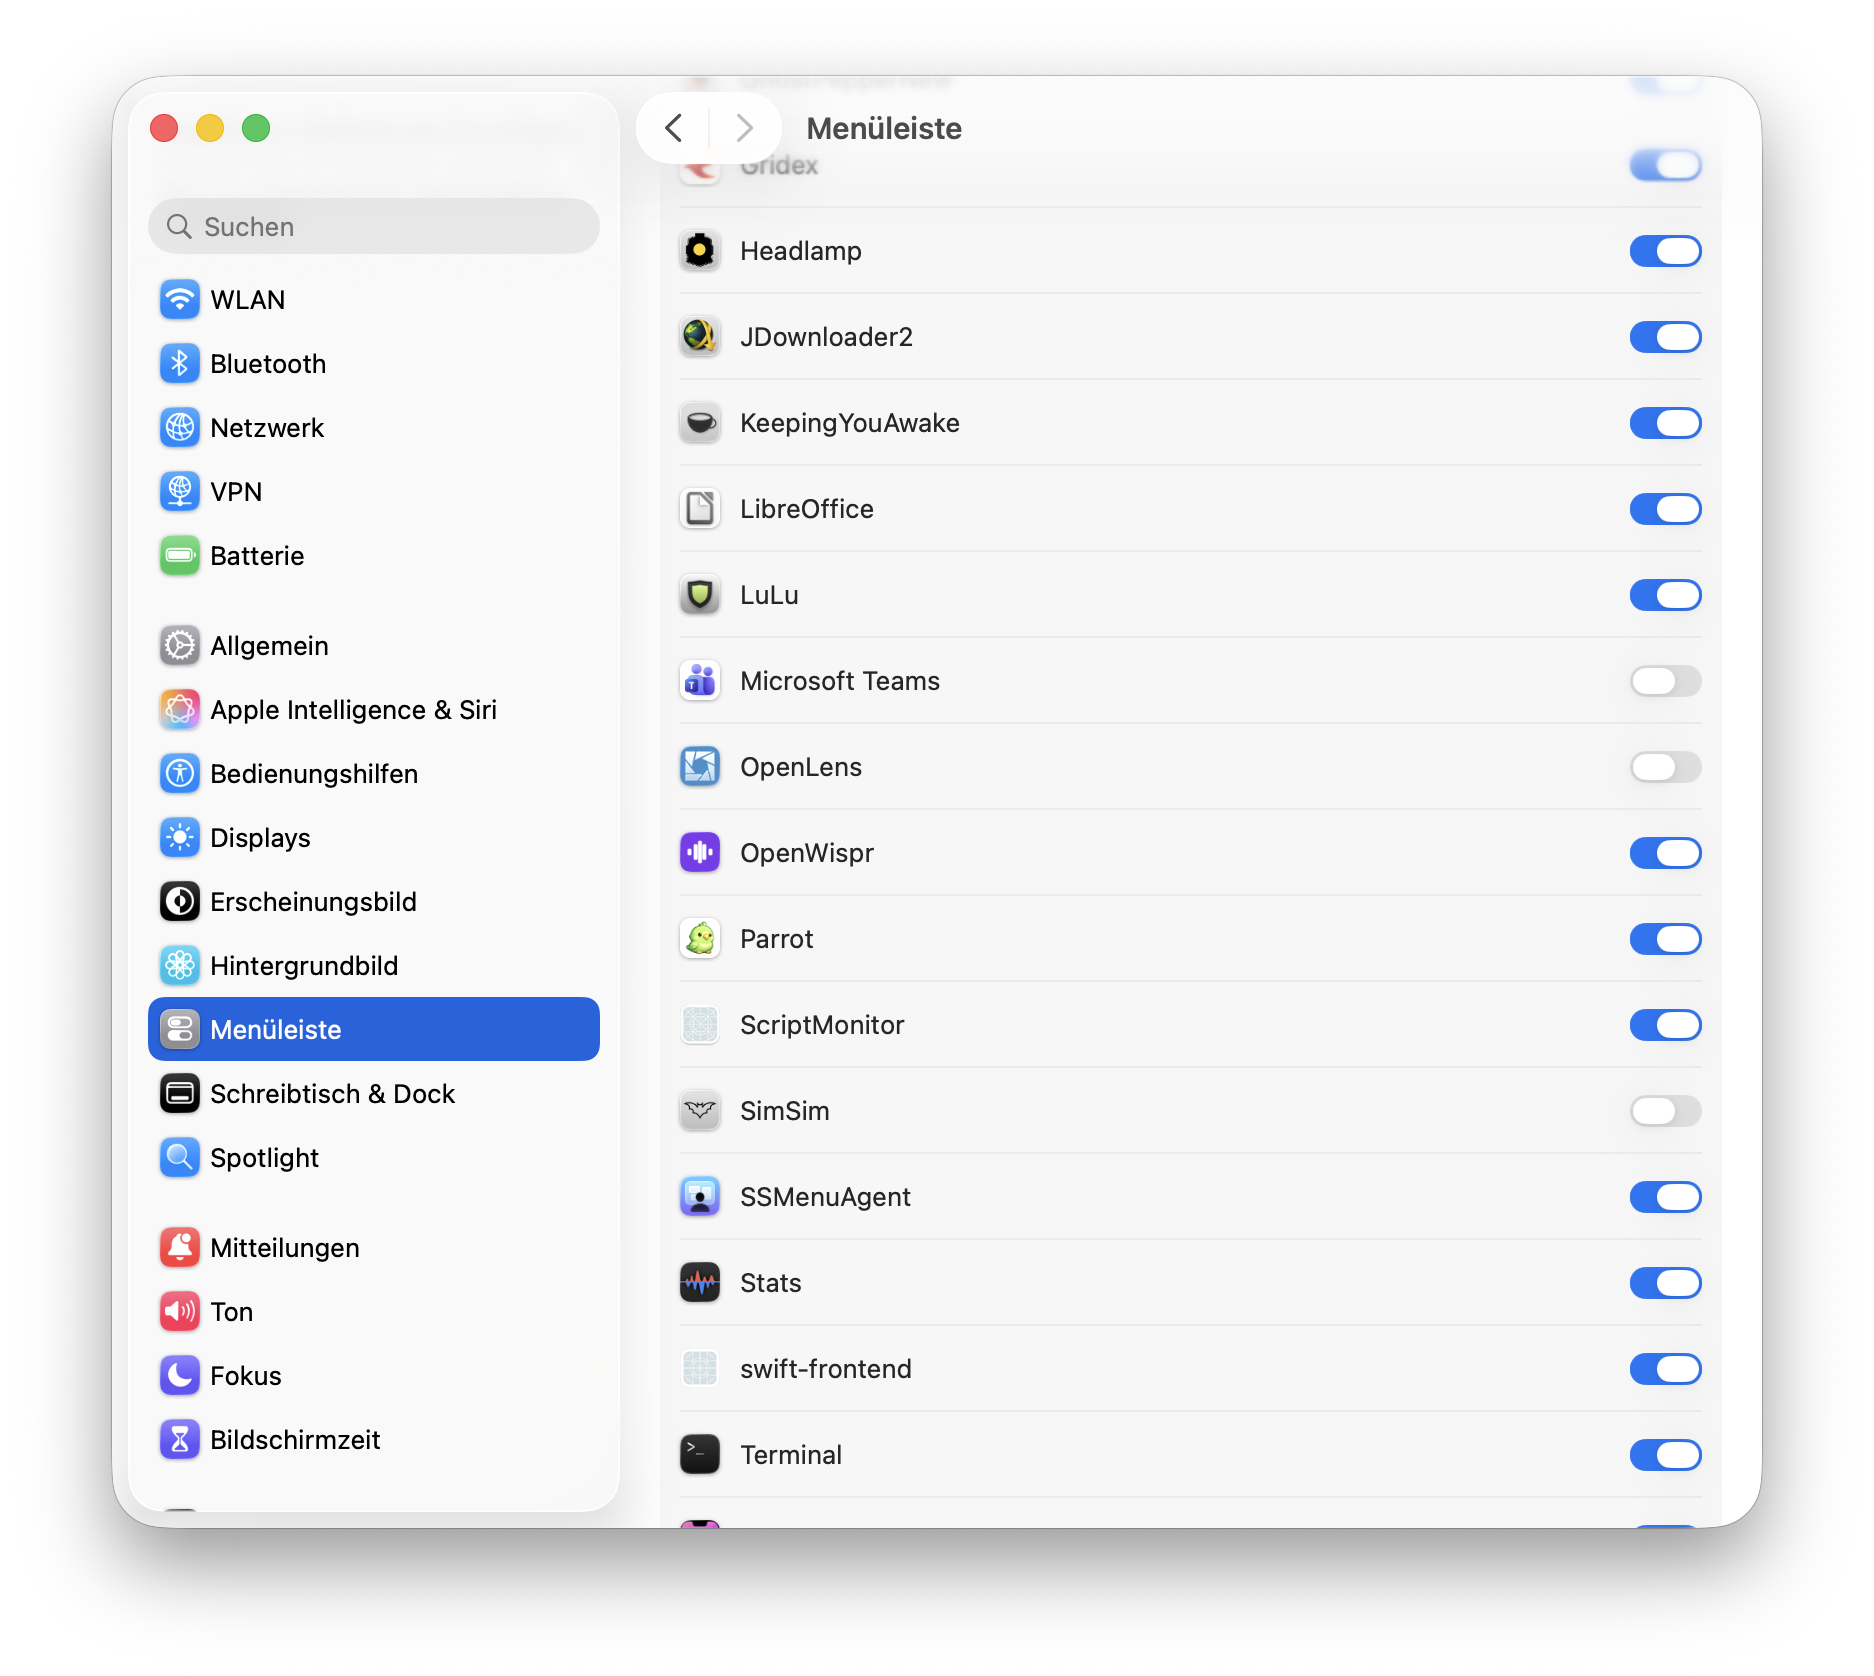Click the WLAN wifi icon in sidebar
This screenshot has height=1676, width=1874.
(180, 300)
